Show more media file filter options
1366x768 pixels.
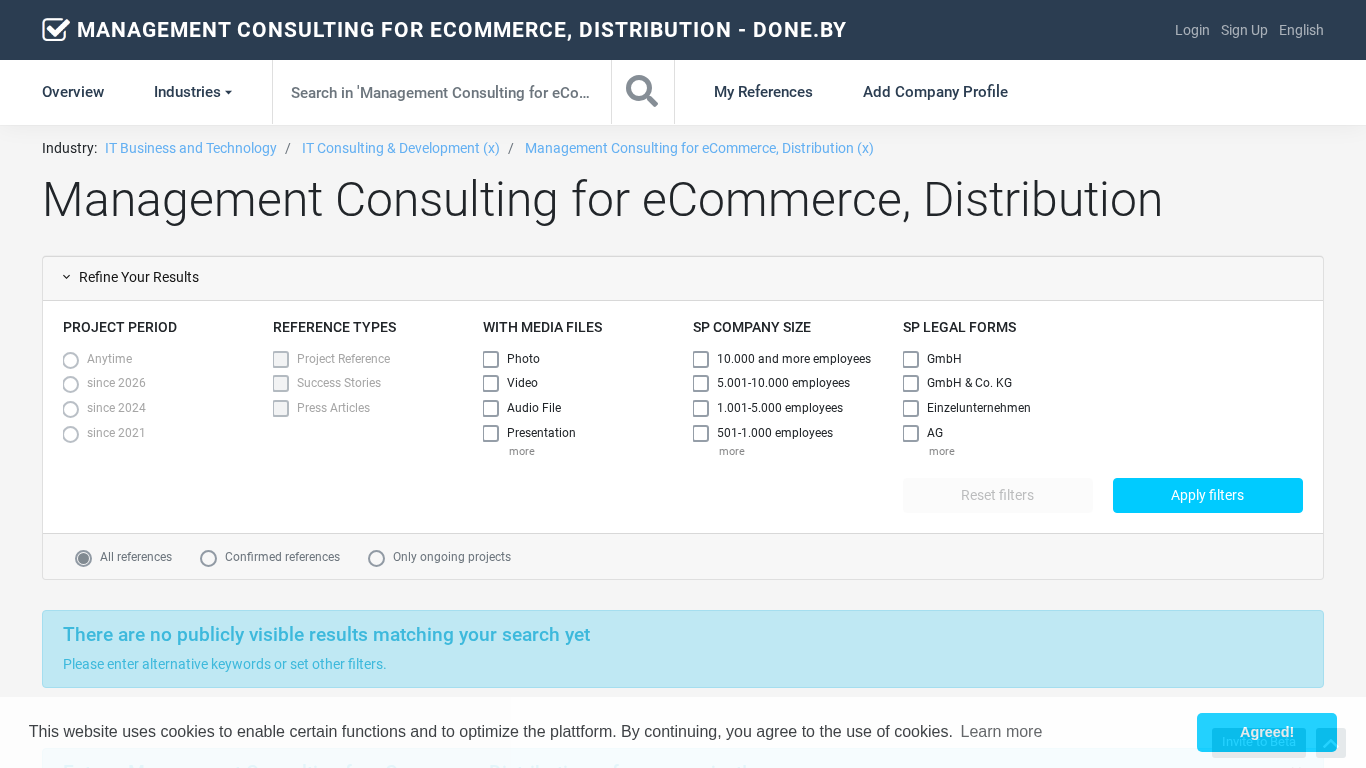pos(521,452)
